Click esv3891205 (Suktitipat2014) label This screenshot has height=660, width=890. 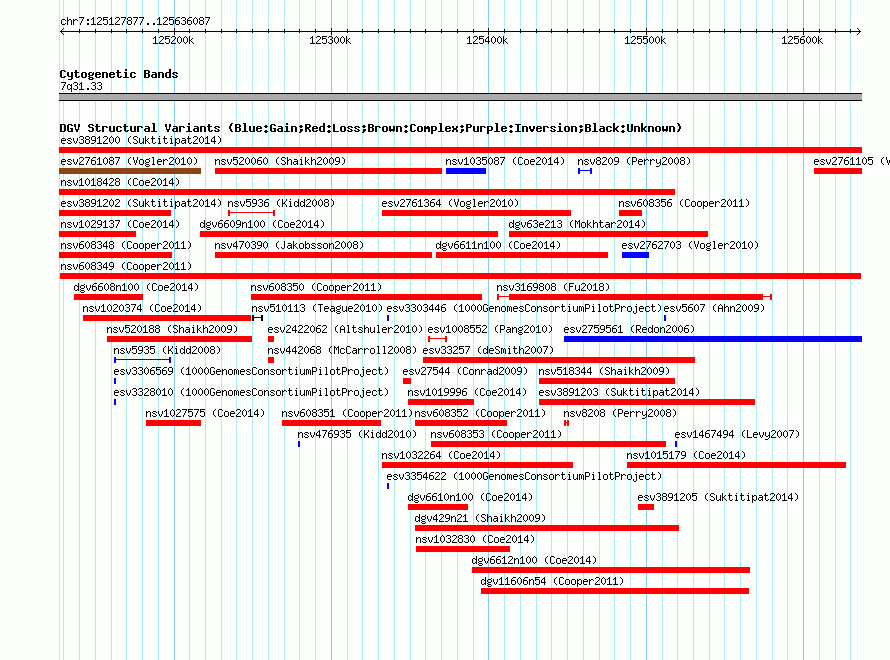tap(718, 497)
